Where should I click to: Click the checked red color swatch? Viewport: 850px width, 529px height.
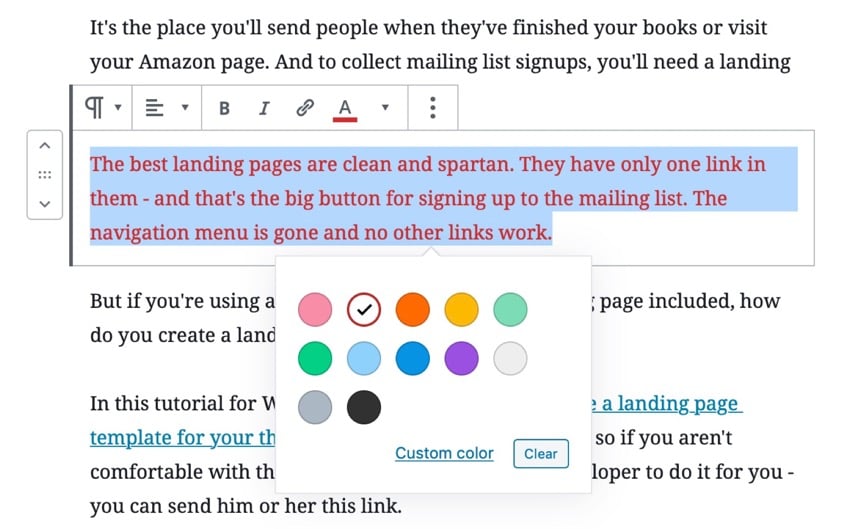pos(364,309)
